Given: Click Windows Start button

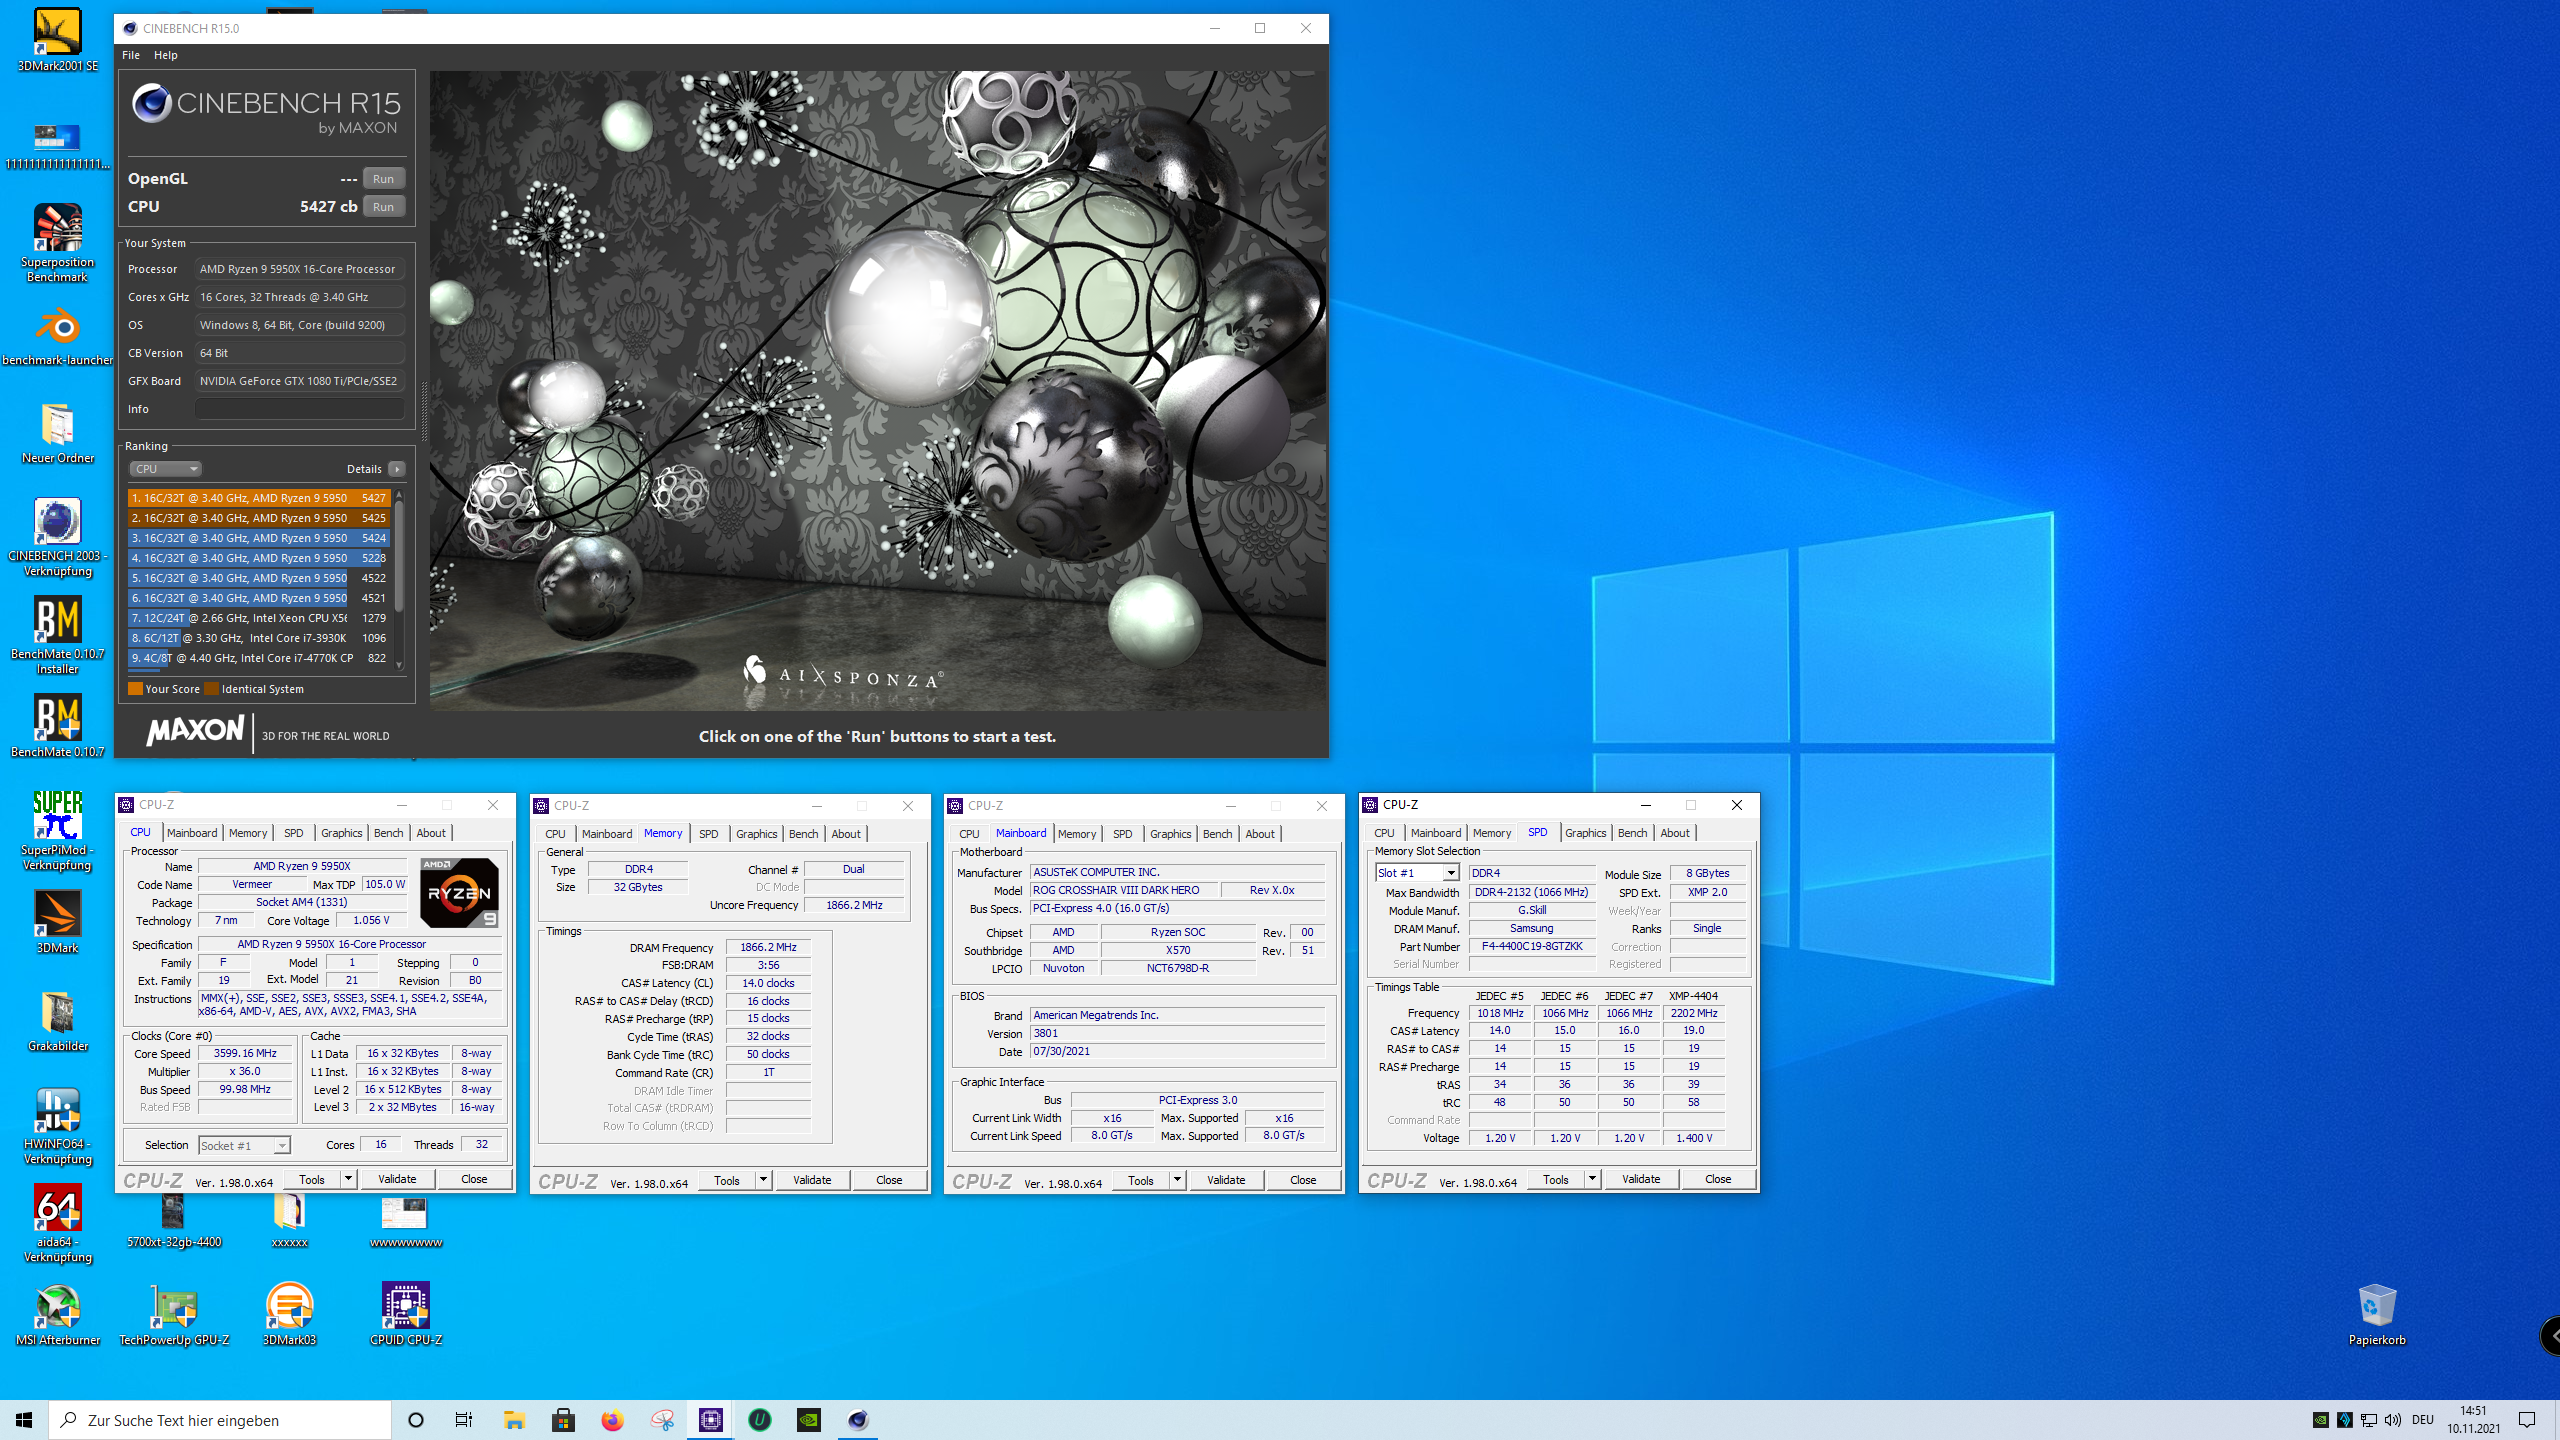Looking at the screenshot, I should [24, 1420].
